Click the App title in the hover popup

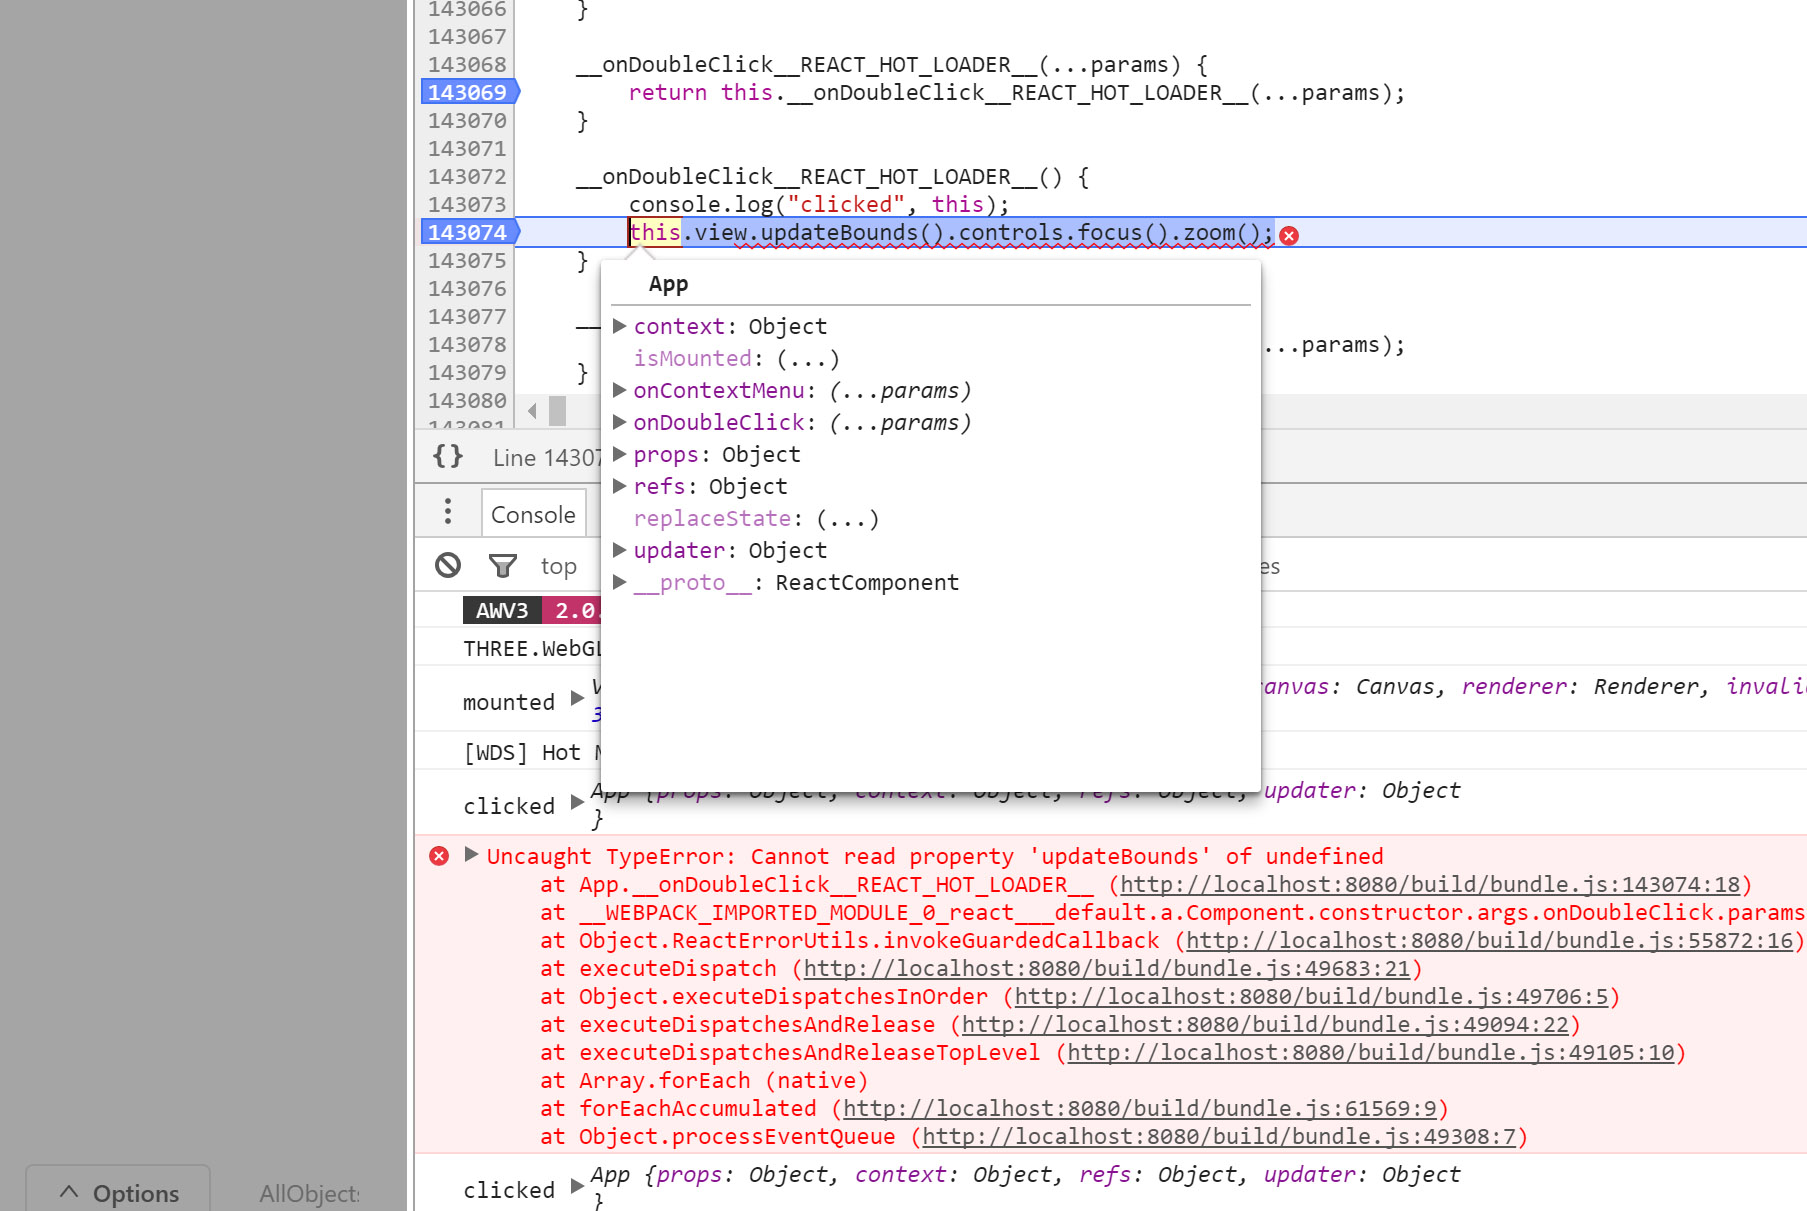coord(668,284)
